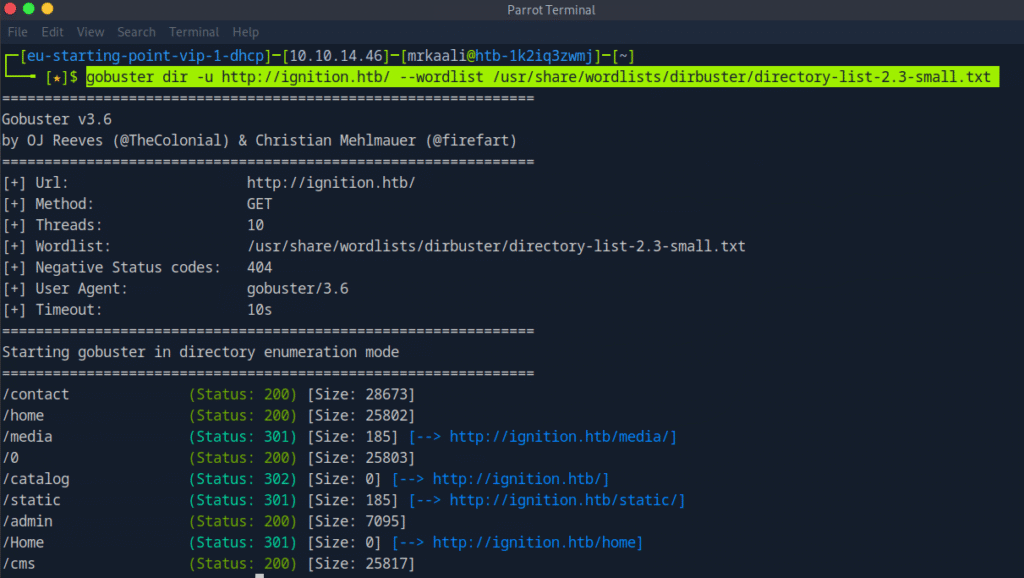The height and width of the screenshot is (578, 1024).
Task: Click the highlighted gobuster command line
Action: coord(538,77)
